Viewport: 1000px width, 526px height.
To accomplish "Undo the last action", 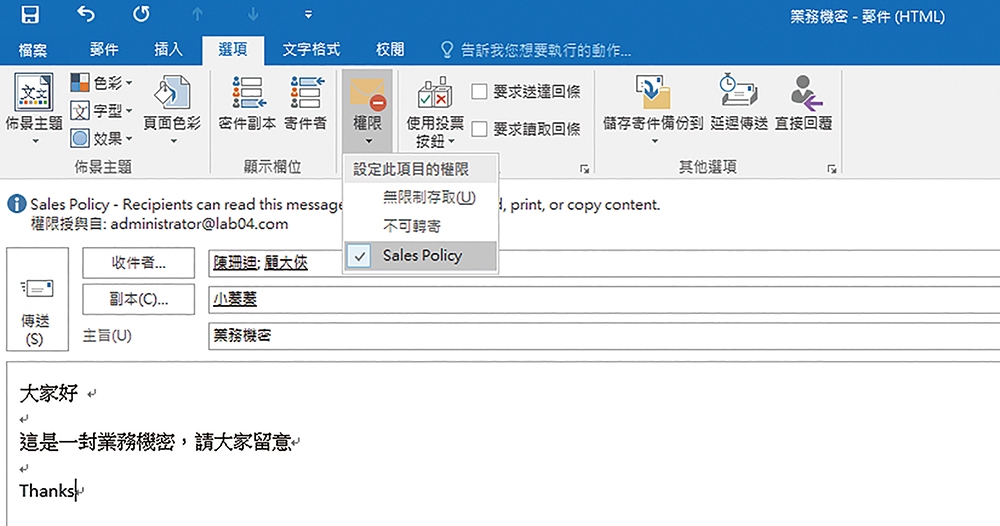I will click(x=85, y=14).
